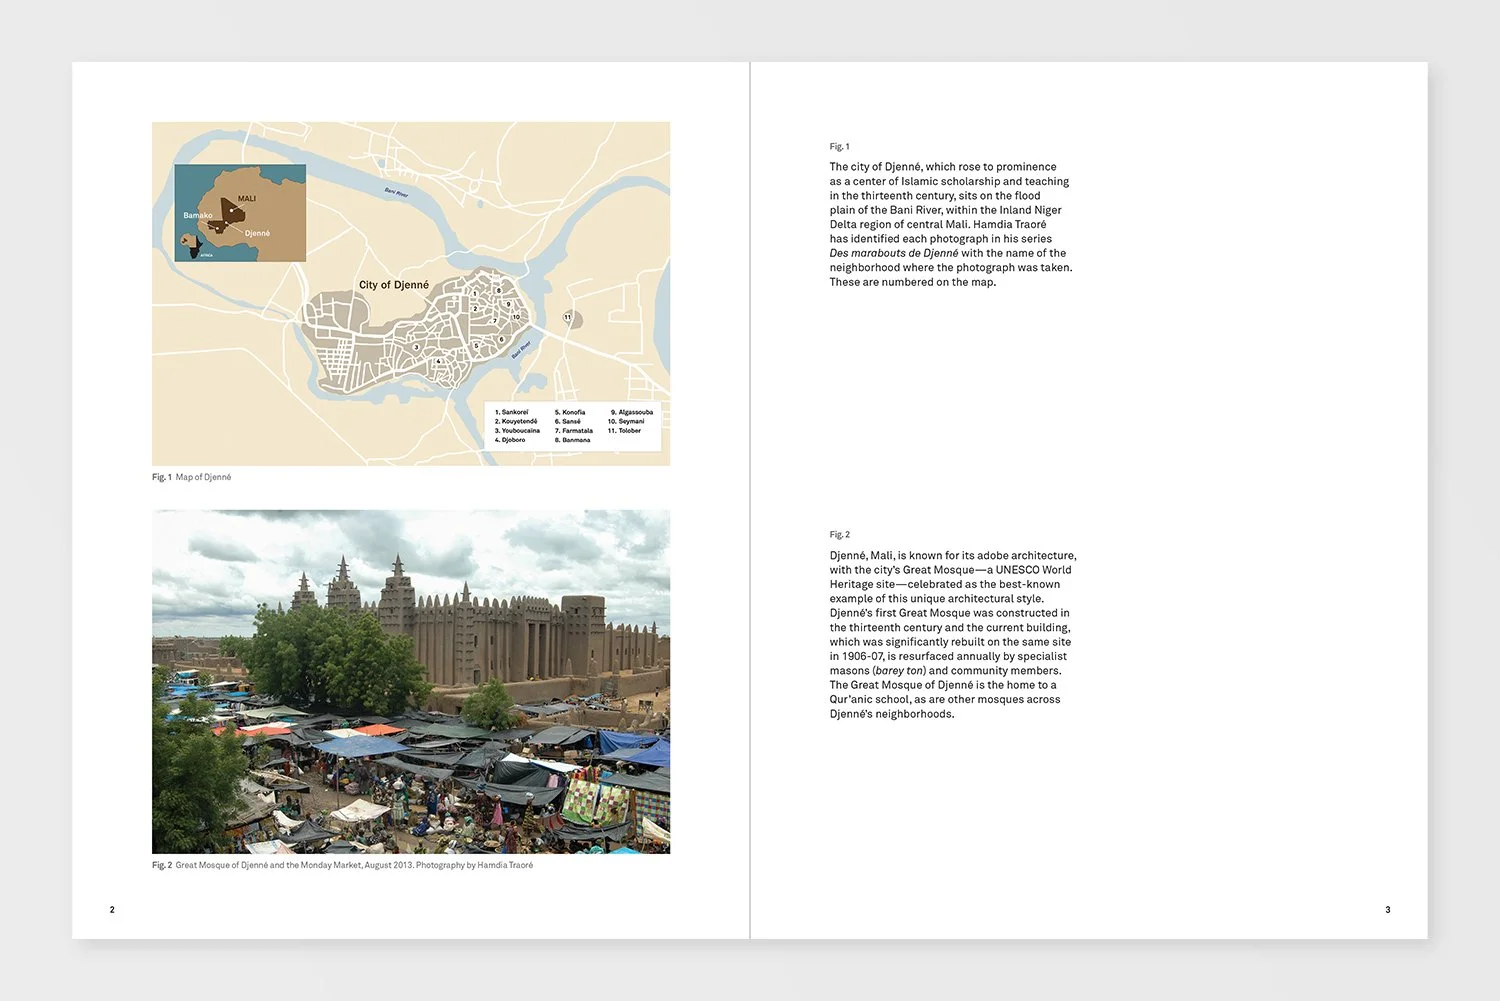
Task: Click the line 'plain of the Bani River, within the Inland Niger'
Action: (945, 210)
